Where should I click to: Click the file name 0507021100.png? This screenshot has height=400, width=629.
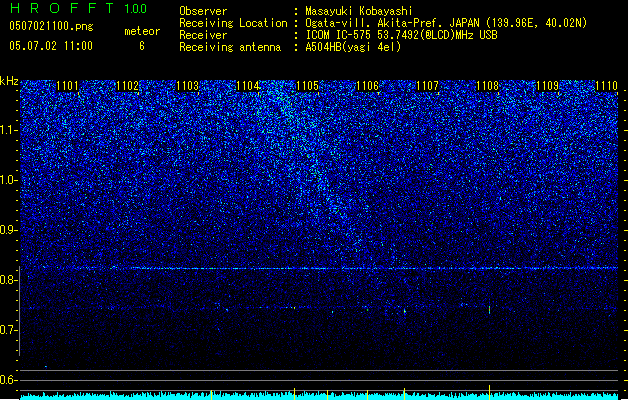point(51,26)
